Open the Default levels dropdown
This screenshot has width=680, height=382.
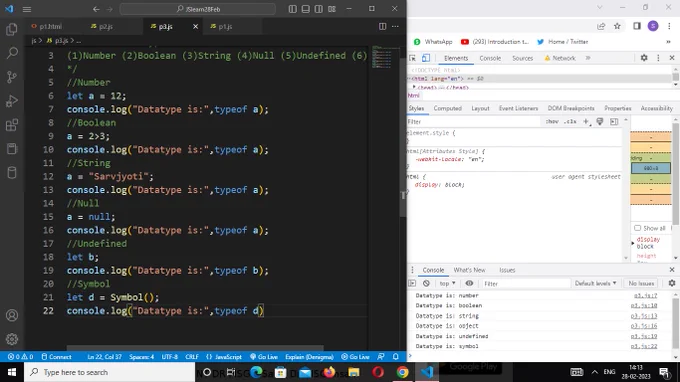coord(595,284)
